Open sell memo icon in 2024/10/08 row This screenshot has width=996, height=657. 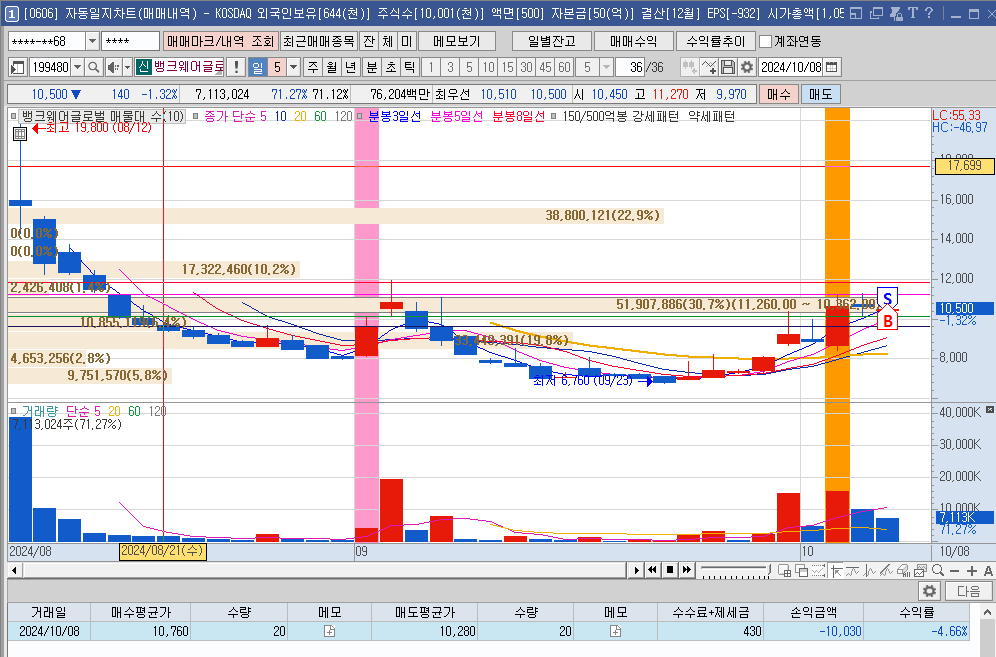[x=615, y=631]
